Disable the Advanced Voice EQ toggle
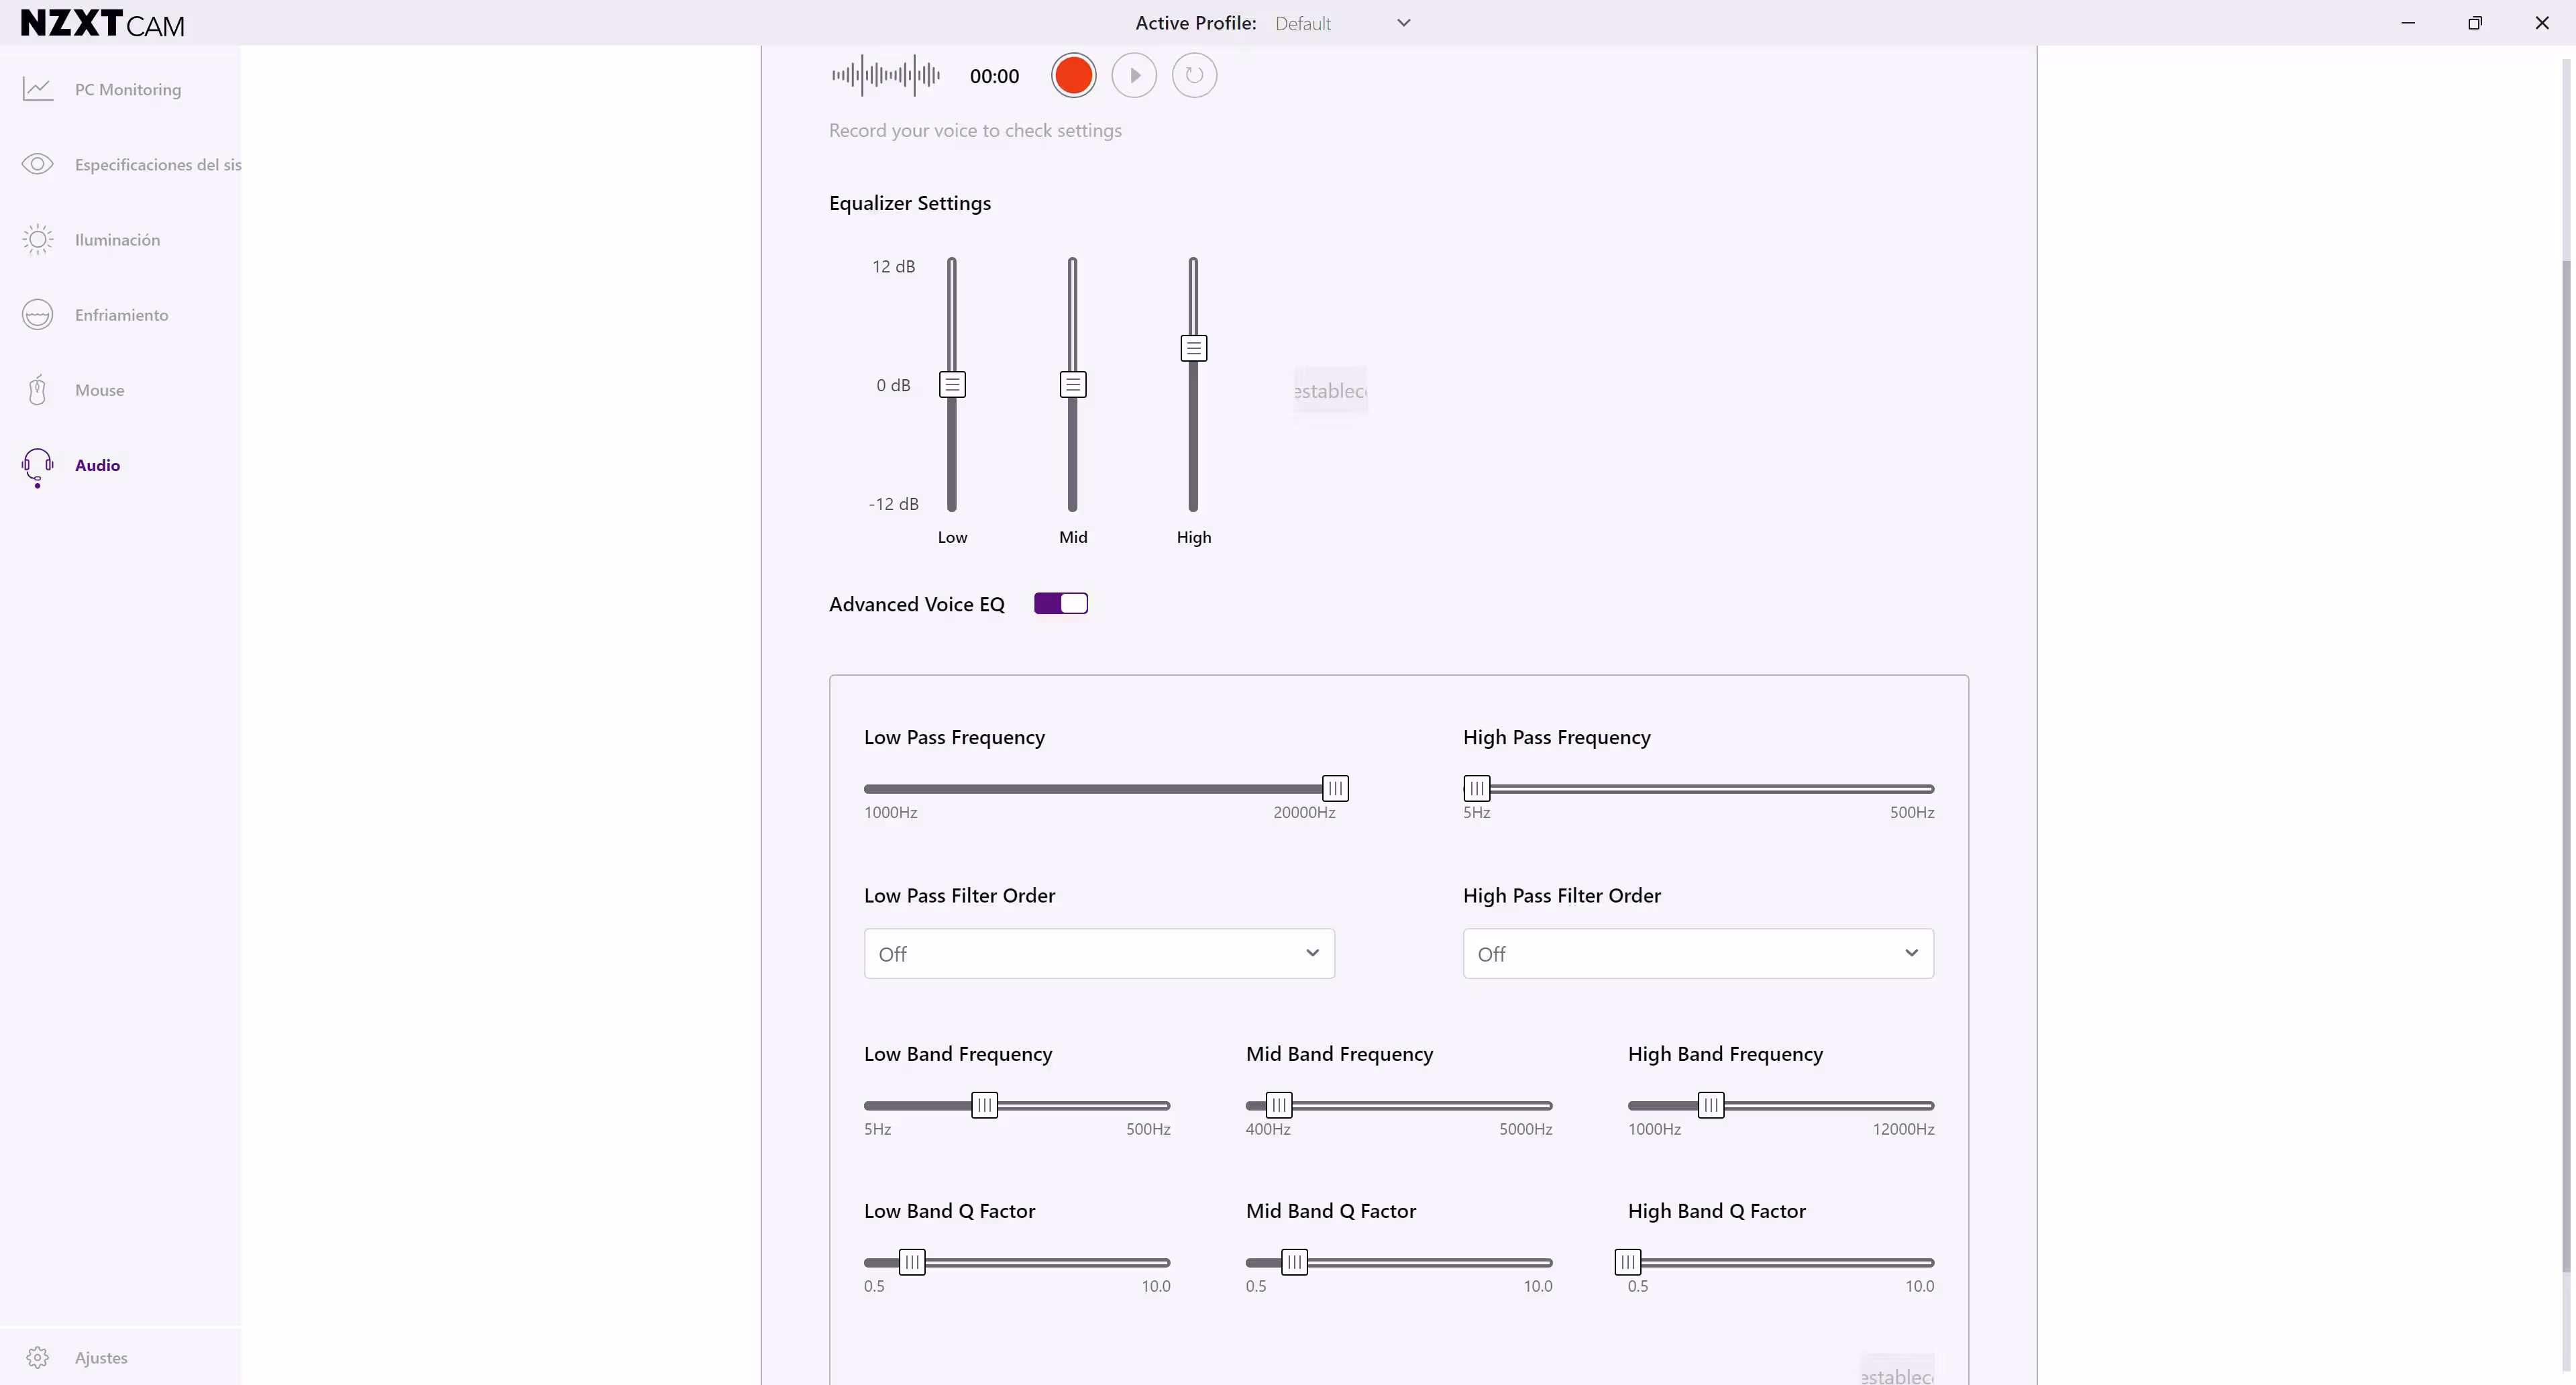2576x1385 pixels. [x=1061, y=604]
